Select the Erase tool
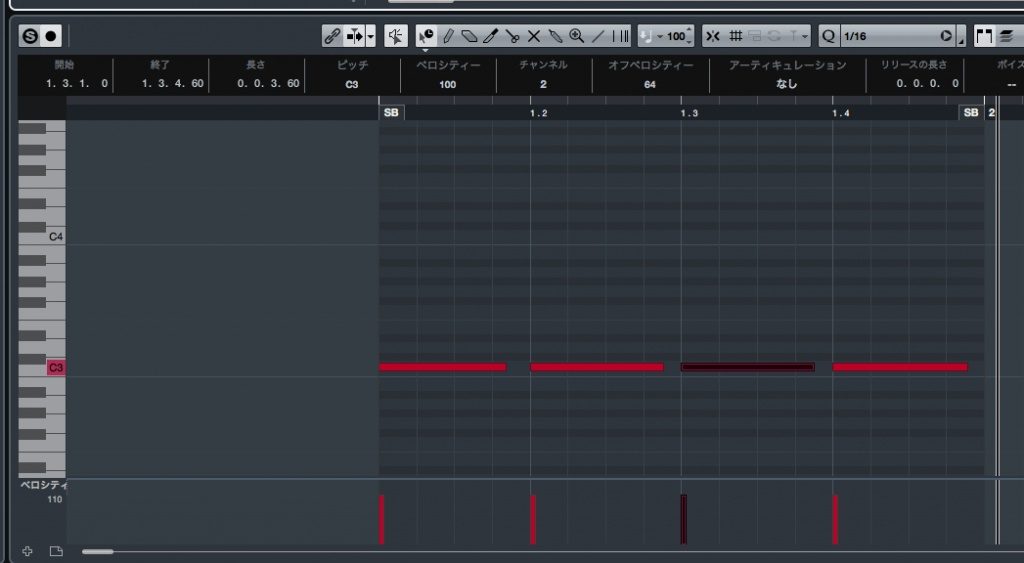This screenshot has width=1024, height=563. [469, 36]
